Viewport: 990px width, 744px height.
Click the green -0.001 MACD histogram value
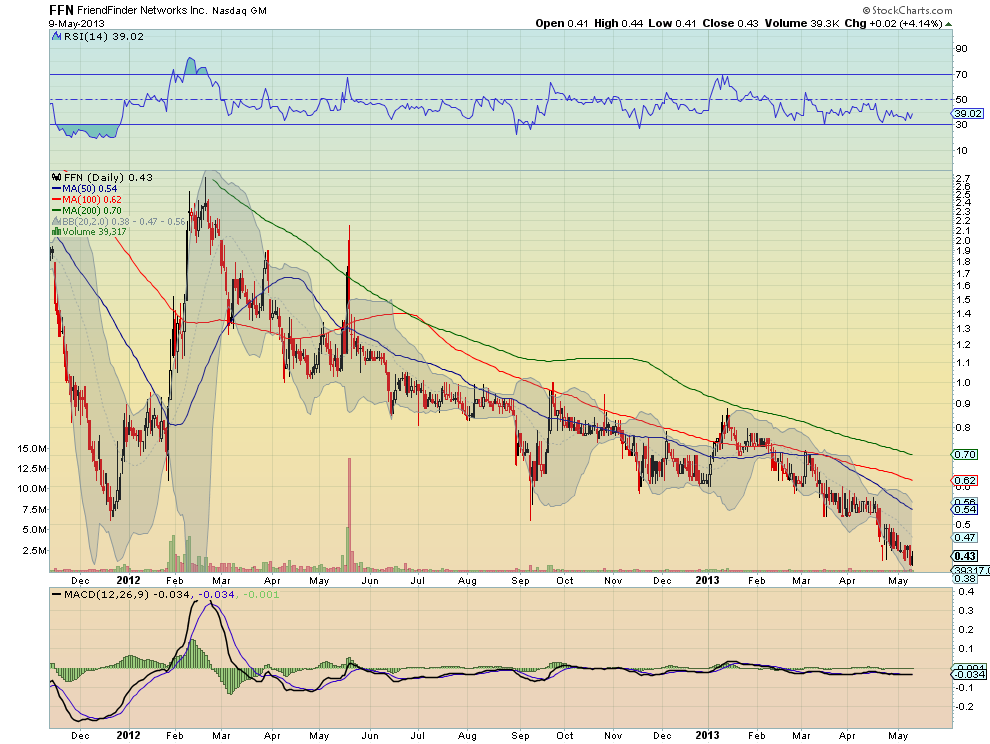(x=261, y=595)
